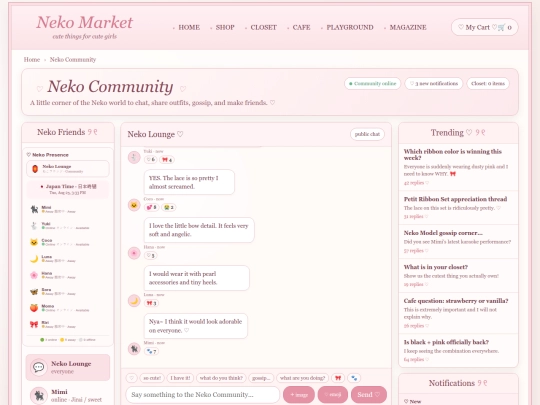The image size is (540, 405).
Task: Click Sora's butterfly avatar in Neko Presence
Action: [x=34, y=292]
